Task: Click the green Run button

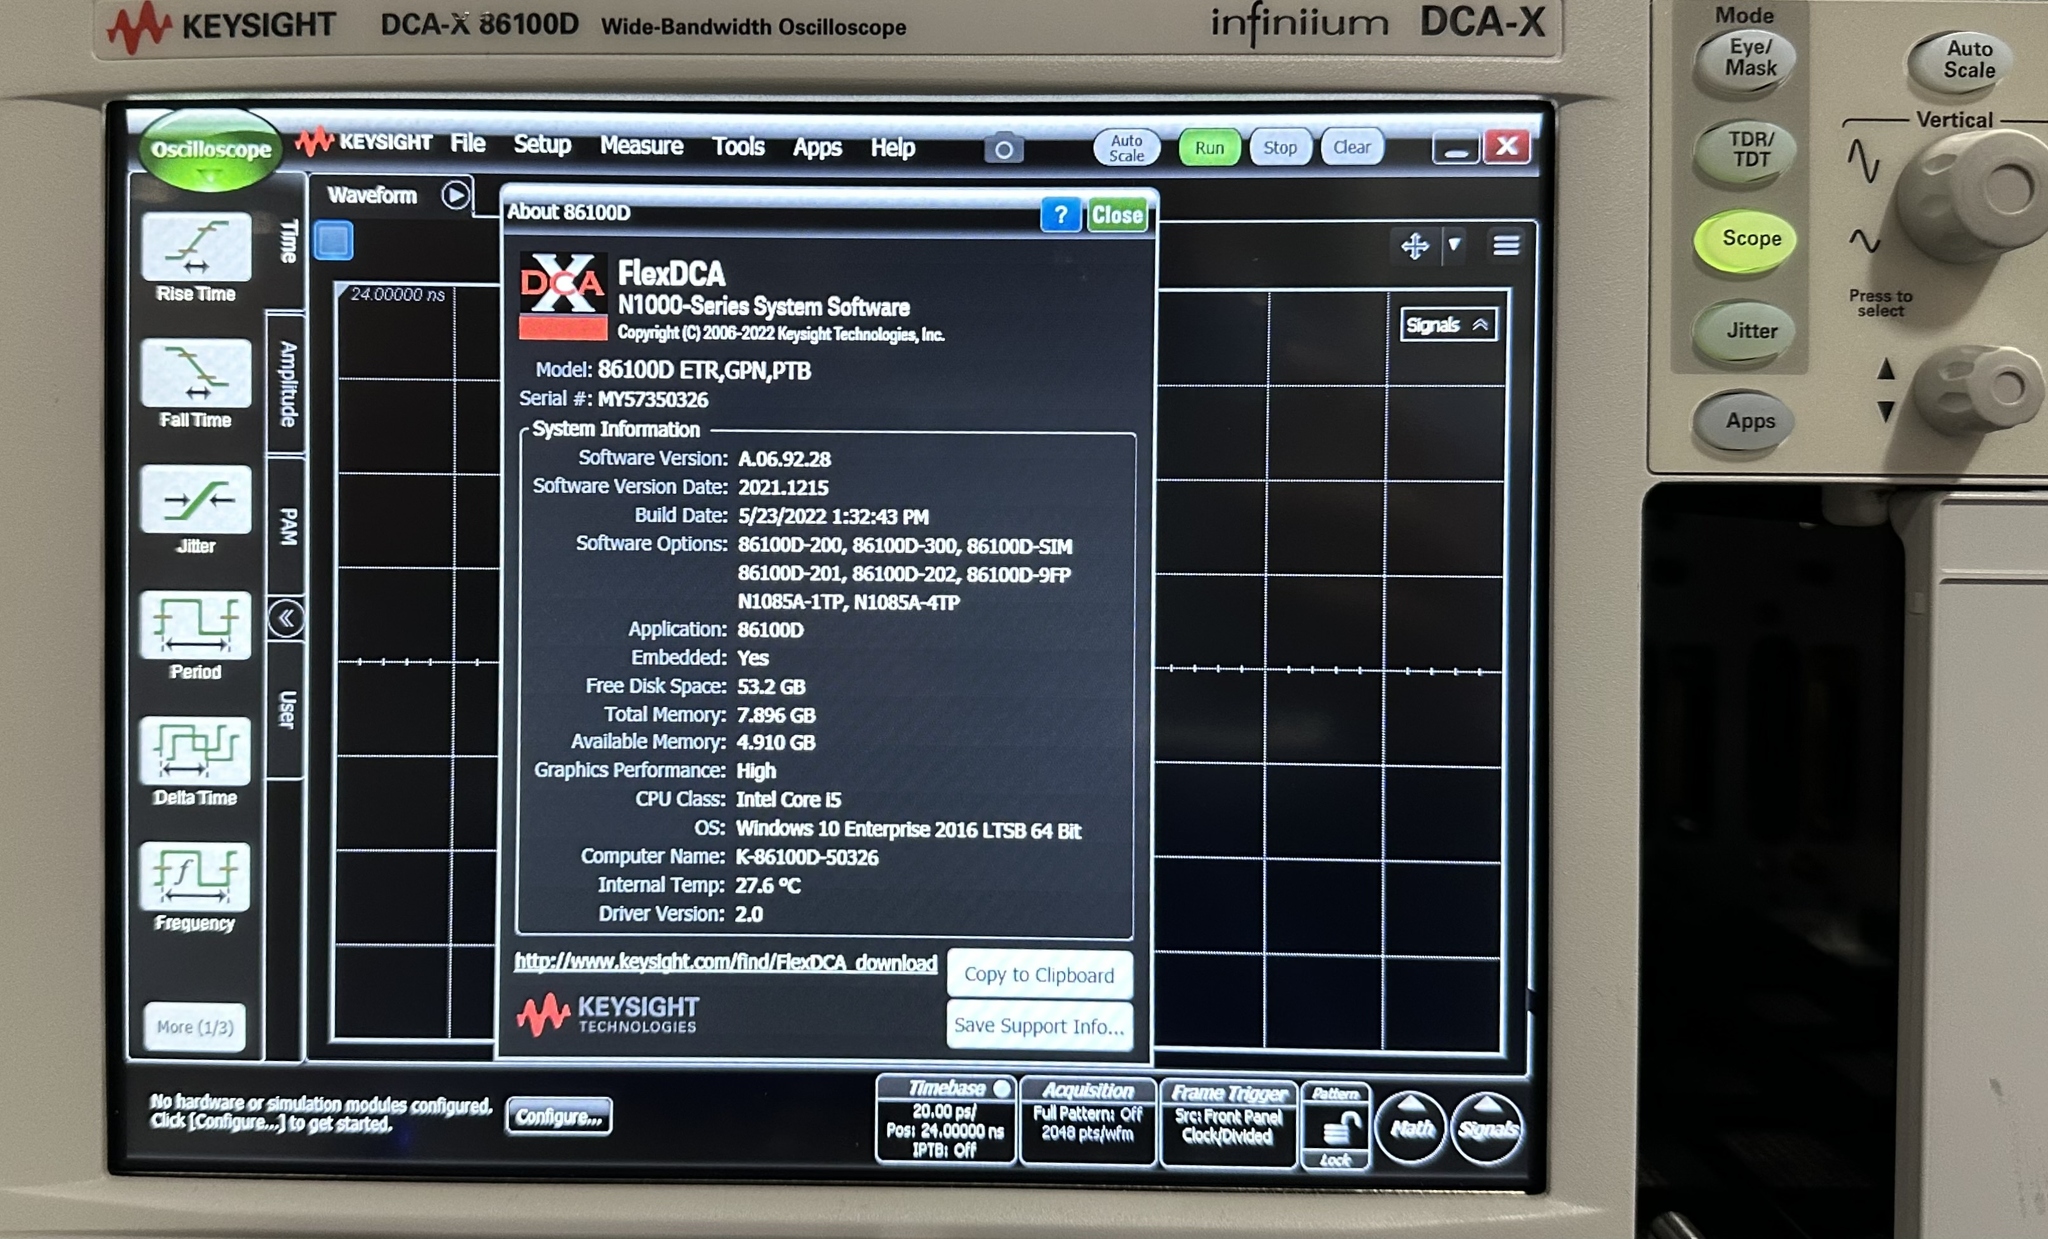Action: (1209, 148)
